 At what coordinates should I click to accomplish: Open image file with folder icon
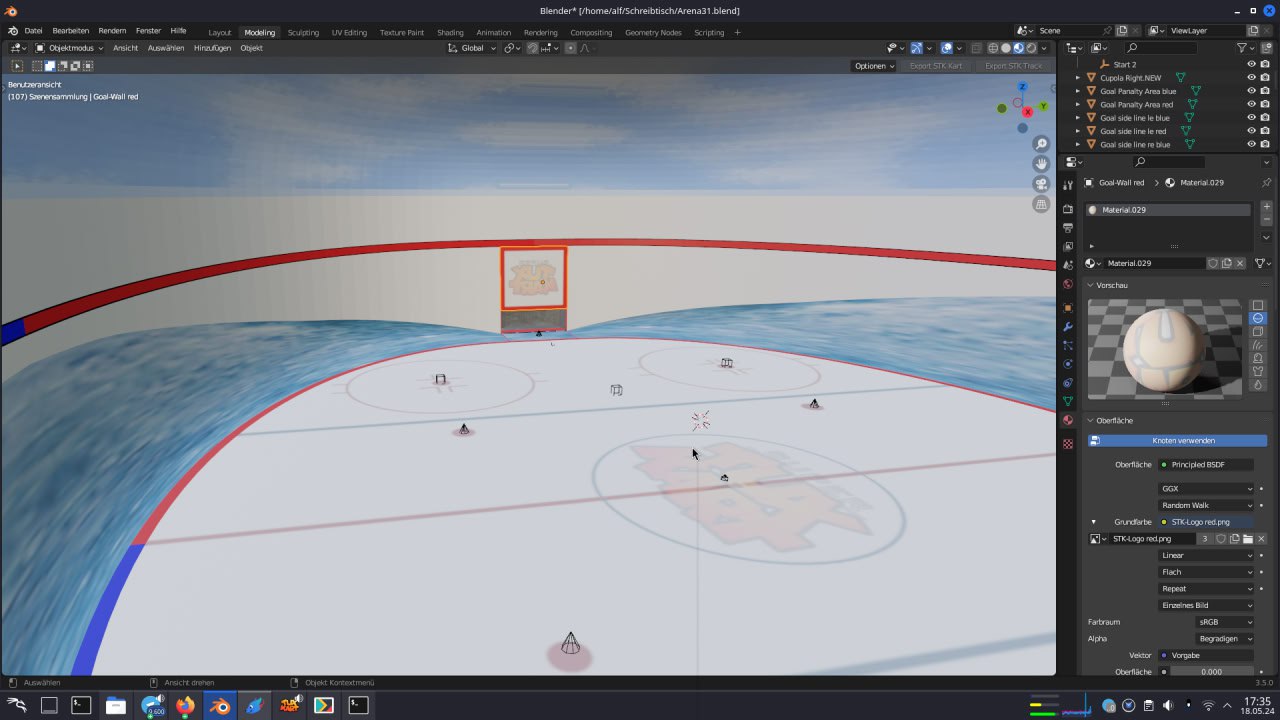tap(1247, 539)
